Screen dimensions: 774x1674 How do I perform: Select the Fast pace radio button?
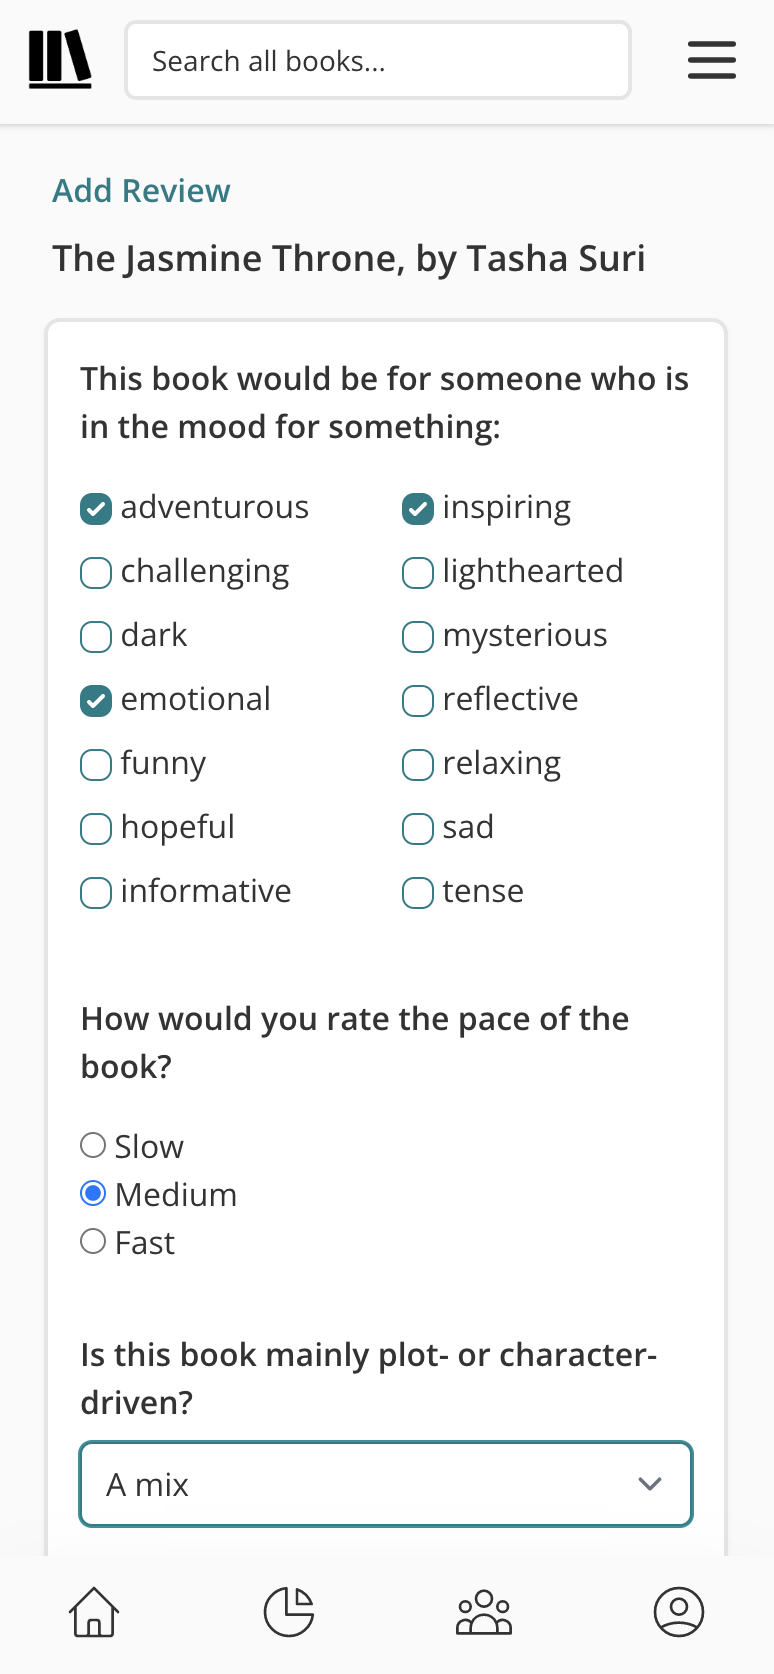(x=92, y=1240)
